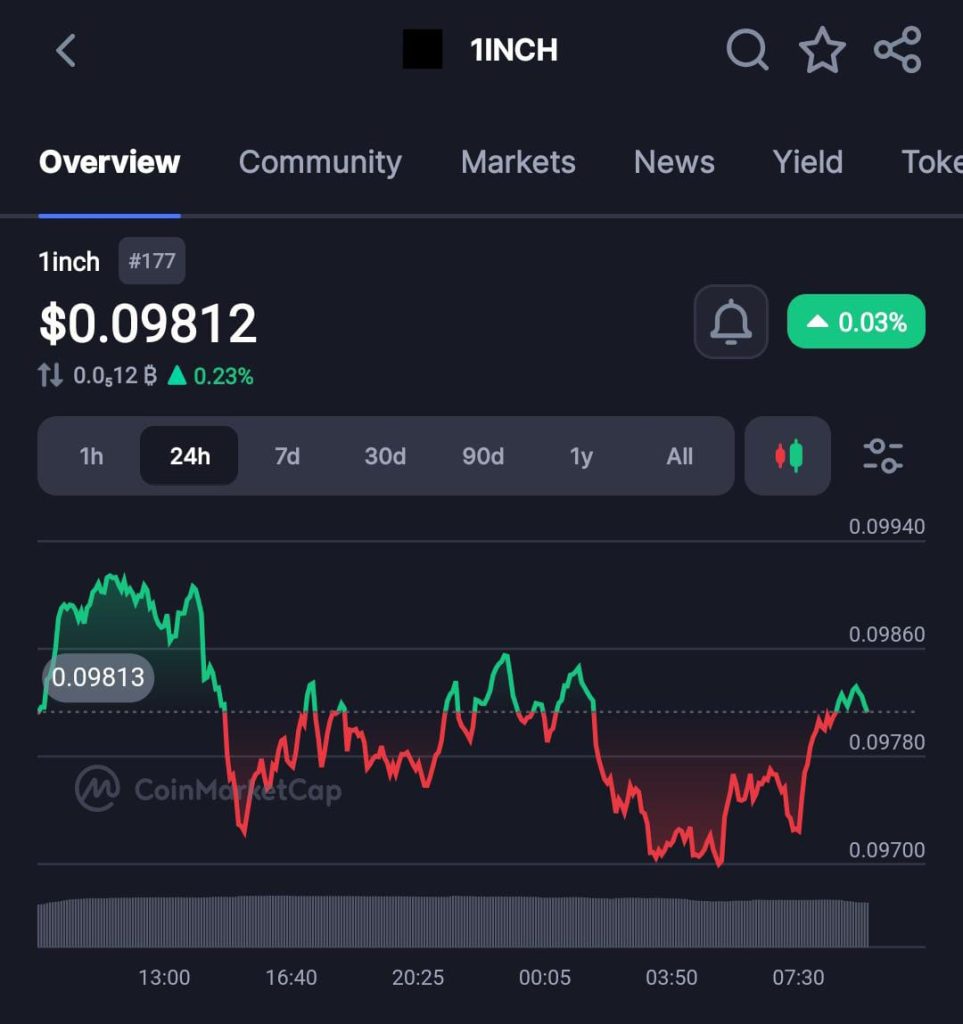This screenshot has width=963, height=1024.
Task: Click the 13:00 time axis label
Action: point(164,977)
